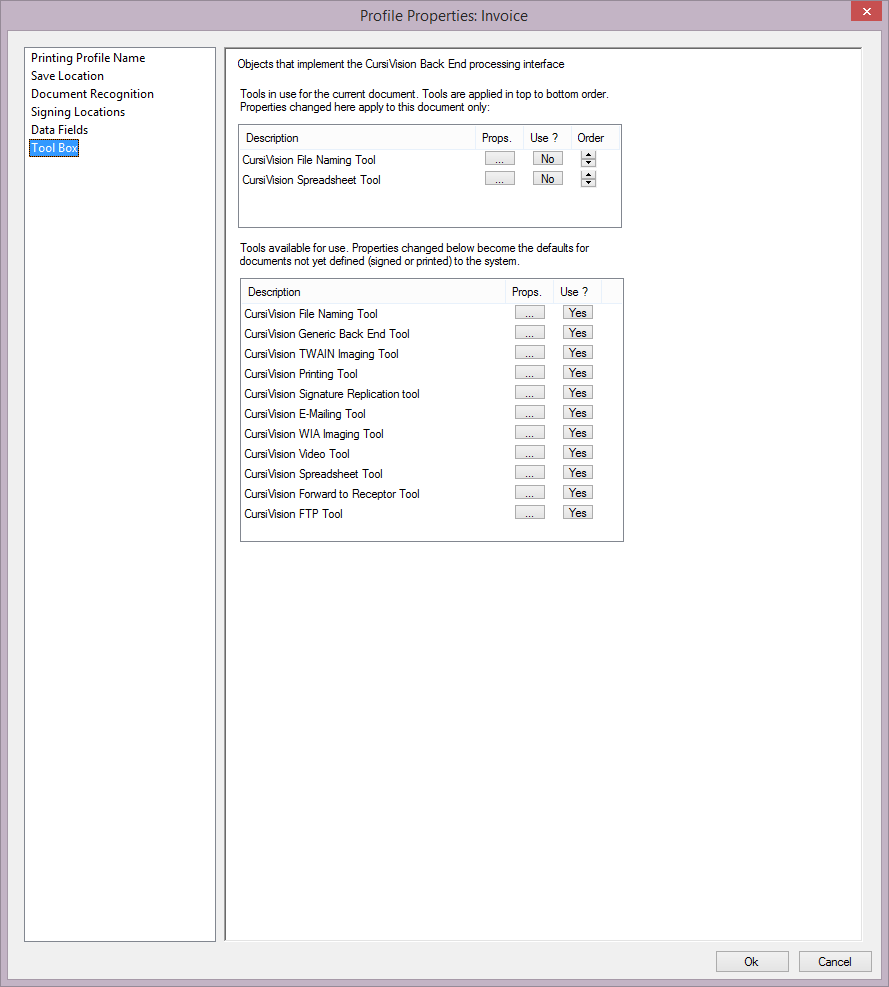Toggle Use for in-use Spreadsheet Tool
The height and width of the screenshot is (987, 889).
tap(547, 179)
